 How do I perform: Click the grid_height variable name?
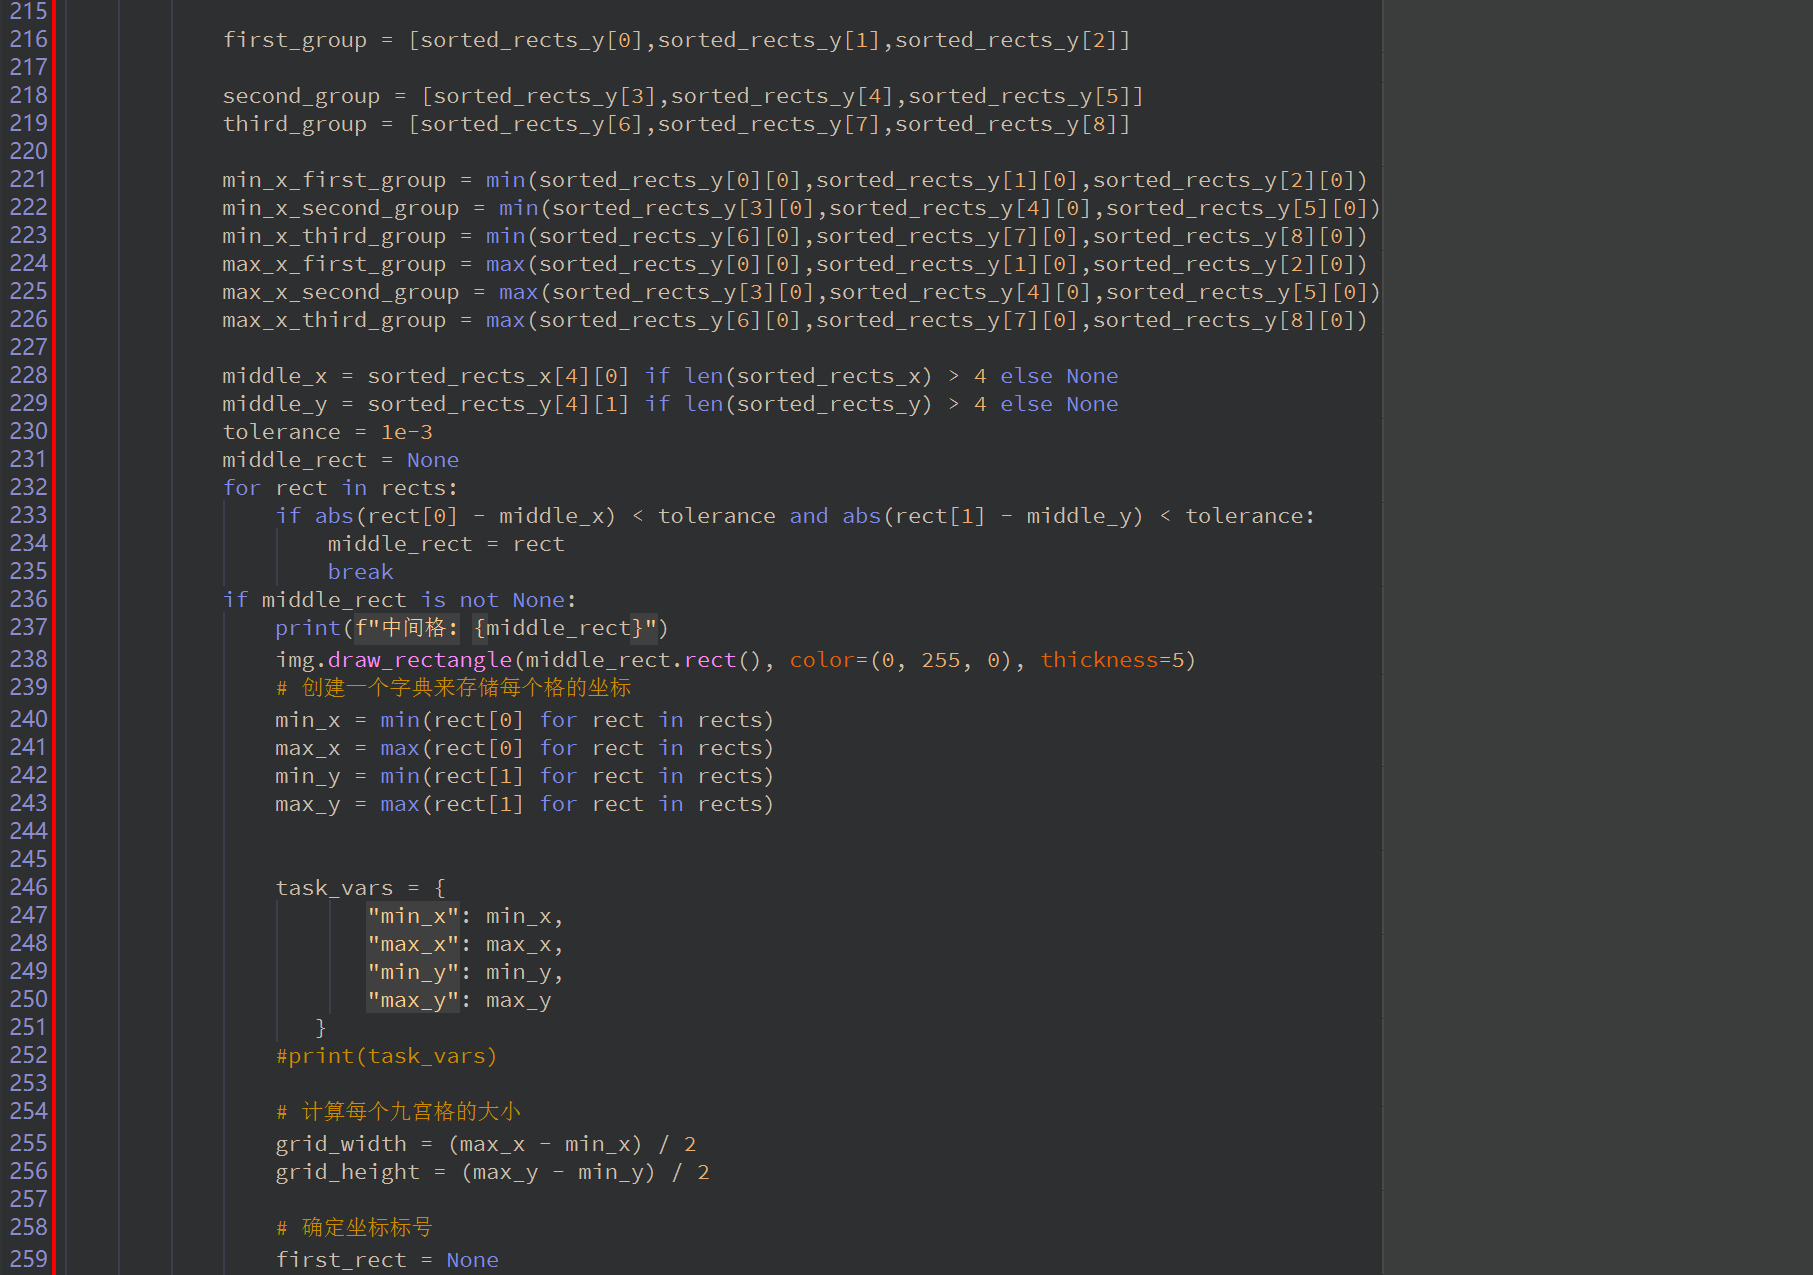coord(347,1172)
